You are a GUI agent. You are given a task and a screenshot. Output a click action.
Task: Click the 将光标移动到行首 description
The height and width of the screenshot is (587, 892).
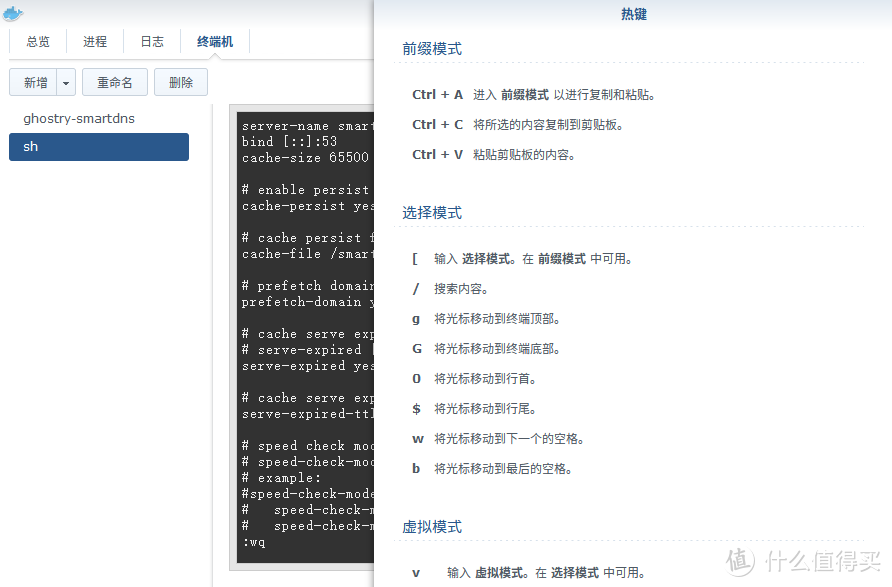[x=485, y=379]
